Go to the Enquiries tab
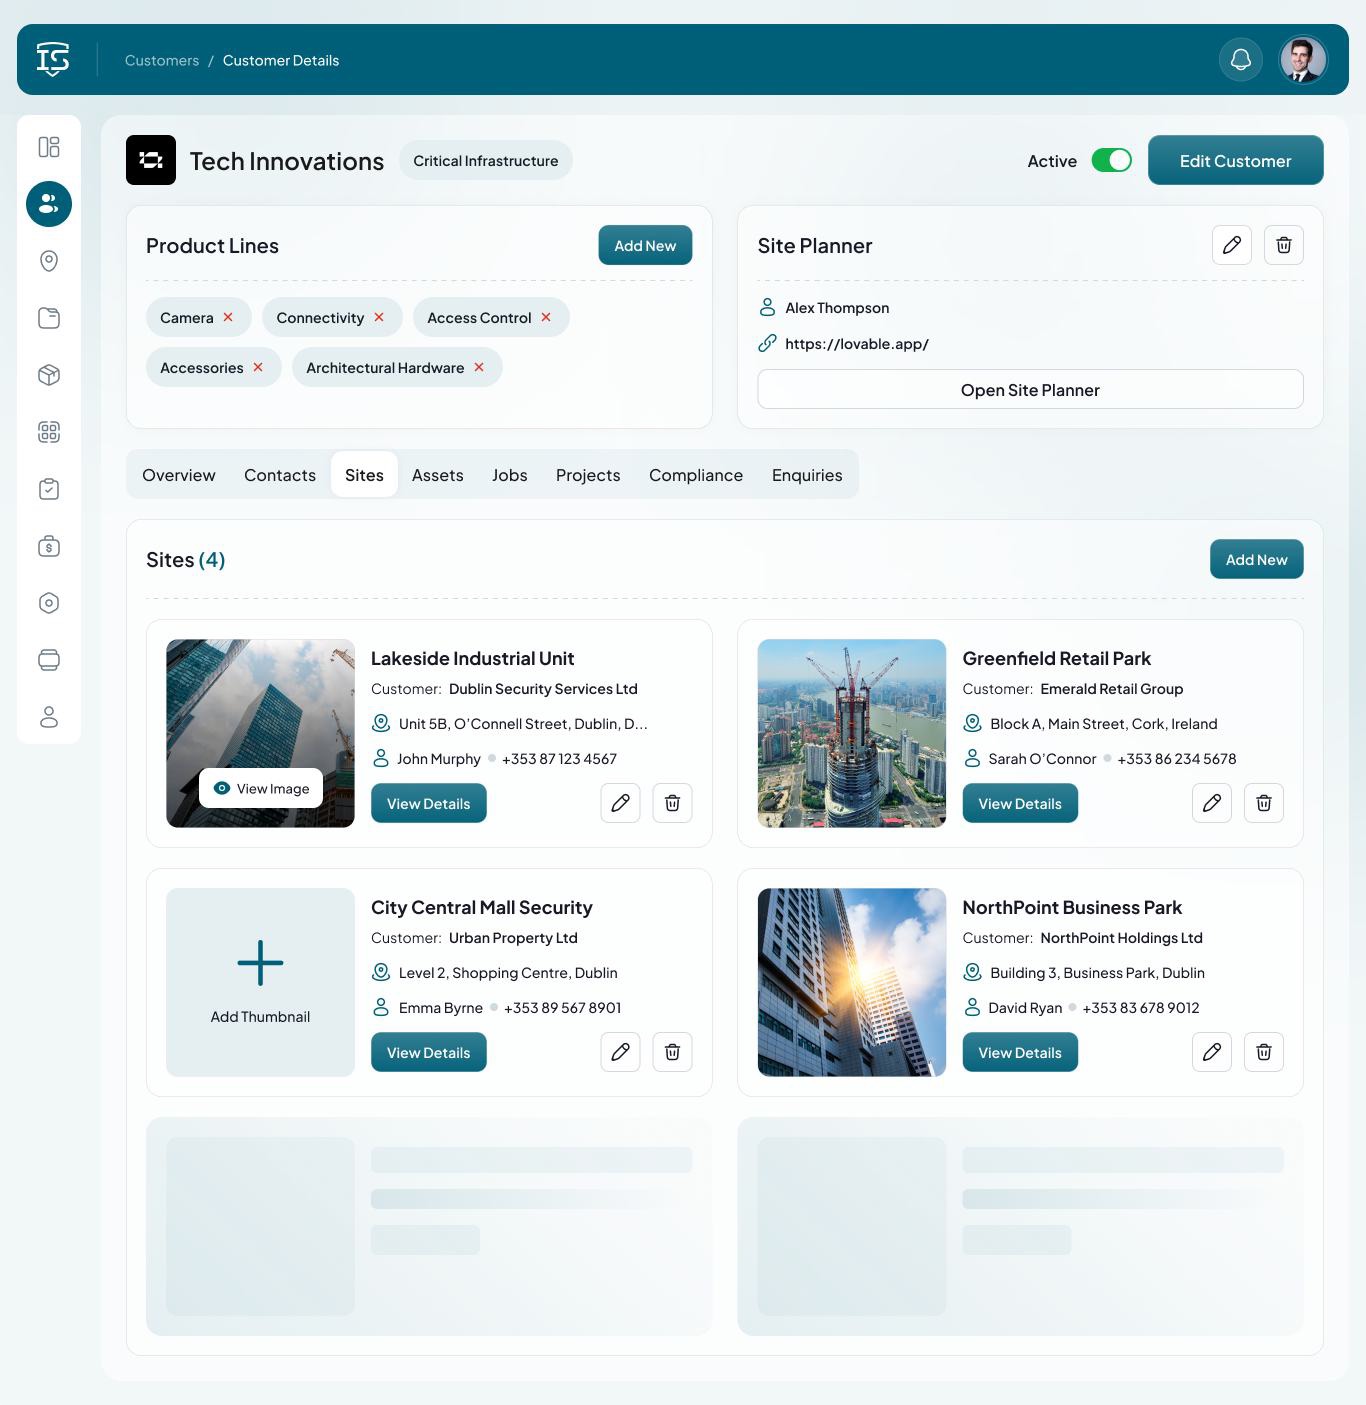The image size is (1366, 1405). point(807,475)
